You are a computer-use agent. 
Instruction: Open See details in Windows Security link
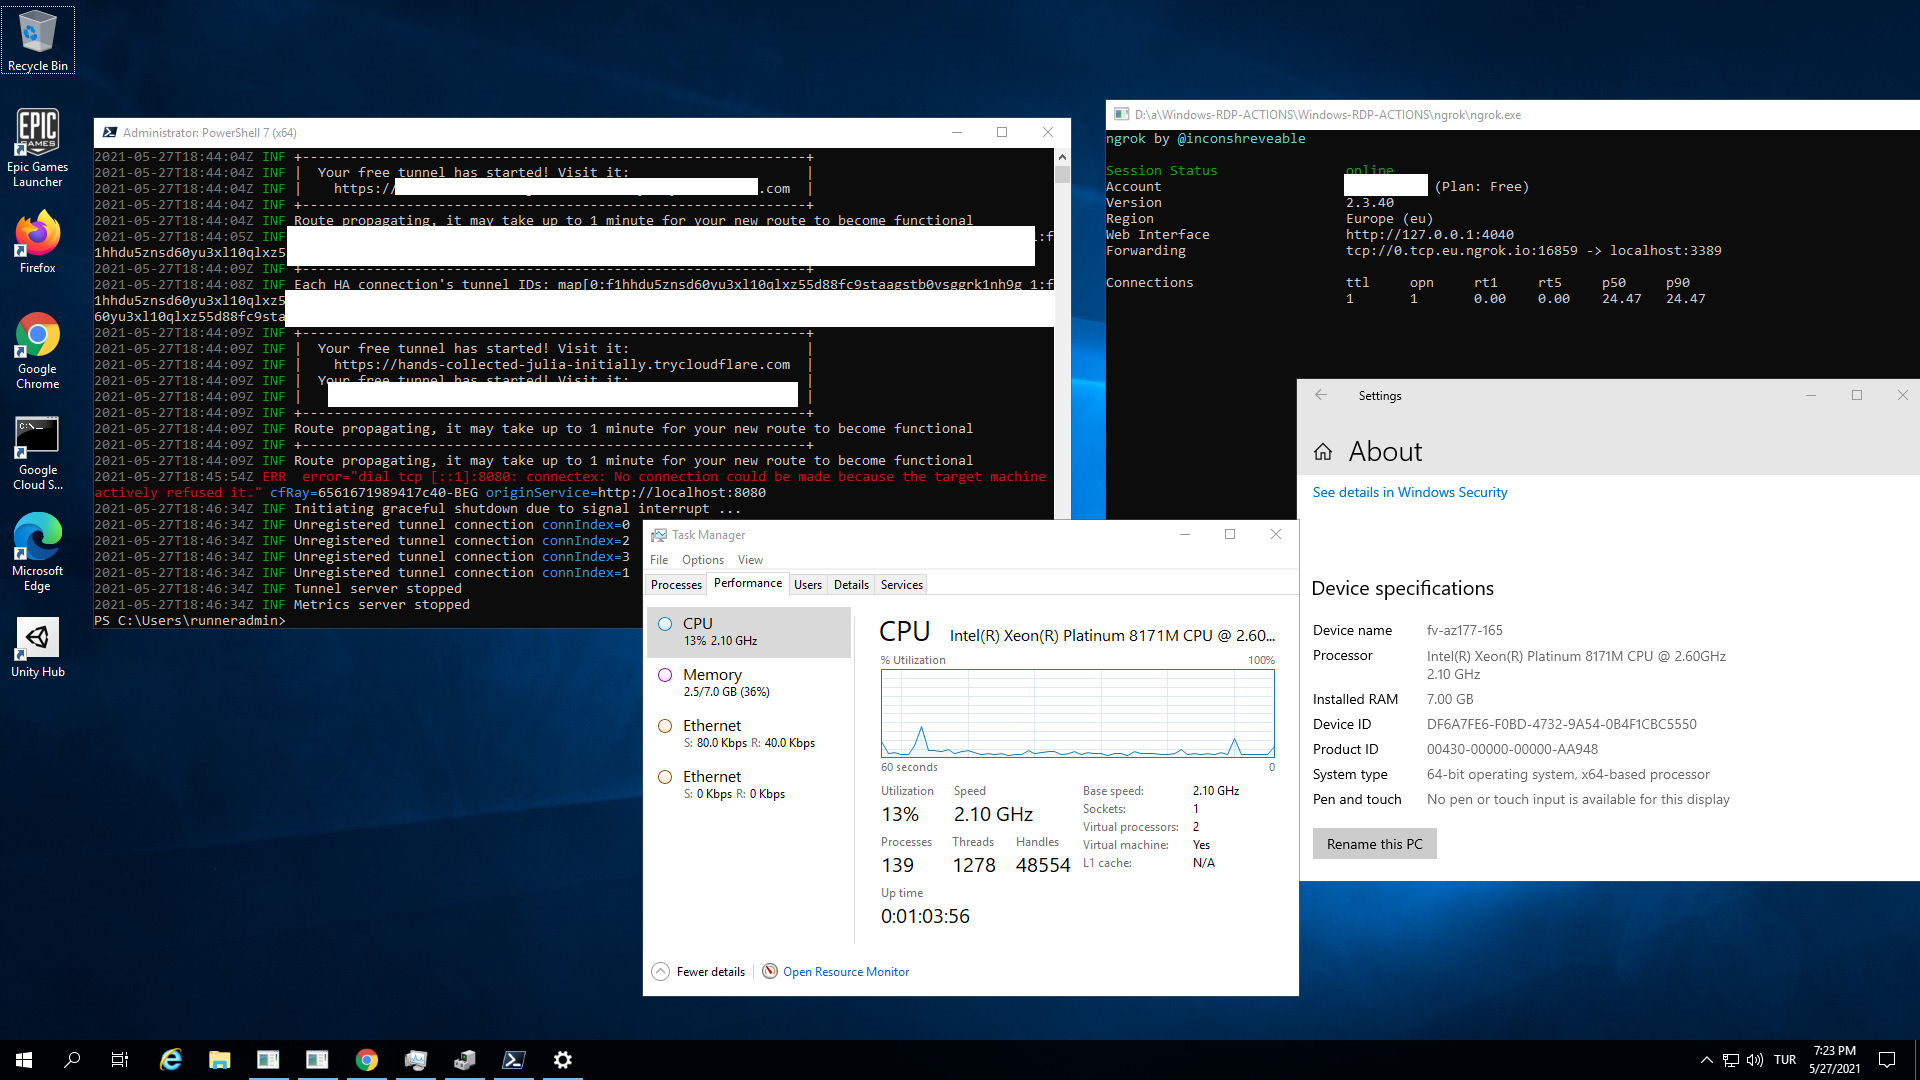click(x=1409, y=492)
